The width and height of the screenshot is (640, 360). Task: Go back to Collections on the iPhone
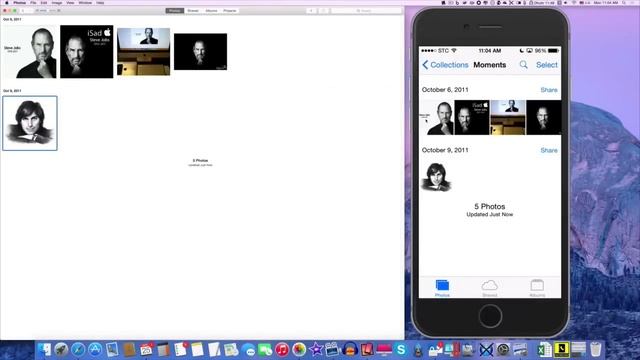tap(445, 65)
